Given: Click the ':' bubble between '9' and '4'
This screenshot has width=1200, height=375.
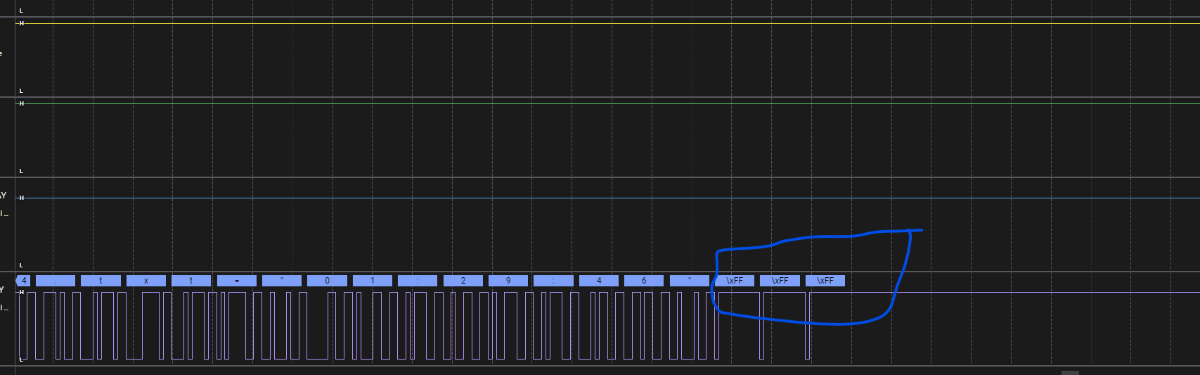Looking at the screenshot, I should click(553, 281).
